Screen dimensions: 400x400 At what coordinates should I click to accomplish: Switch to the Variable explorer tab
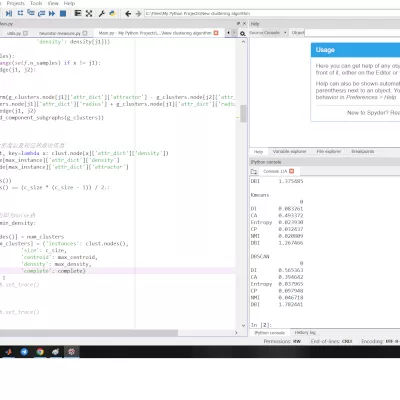pos(289,152)
